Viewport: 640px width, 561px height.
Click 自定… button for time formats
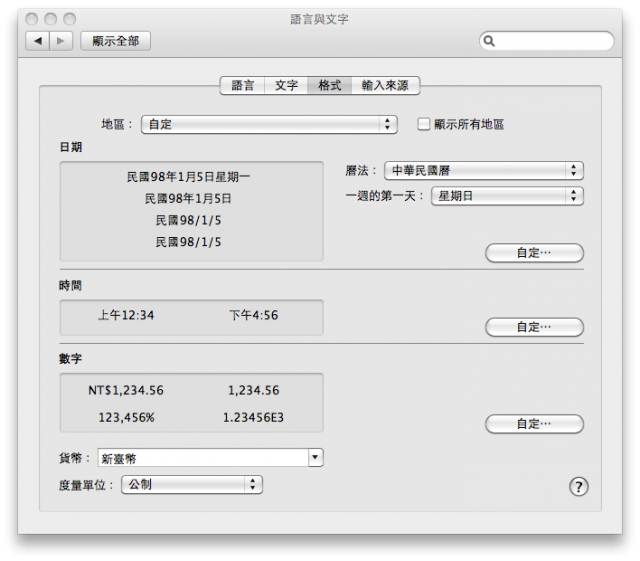tap(534, 327)
